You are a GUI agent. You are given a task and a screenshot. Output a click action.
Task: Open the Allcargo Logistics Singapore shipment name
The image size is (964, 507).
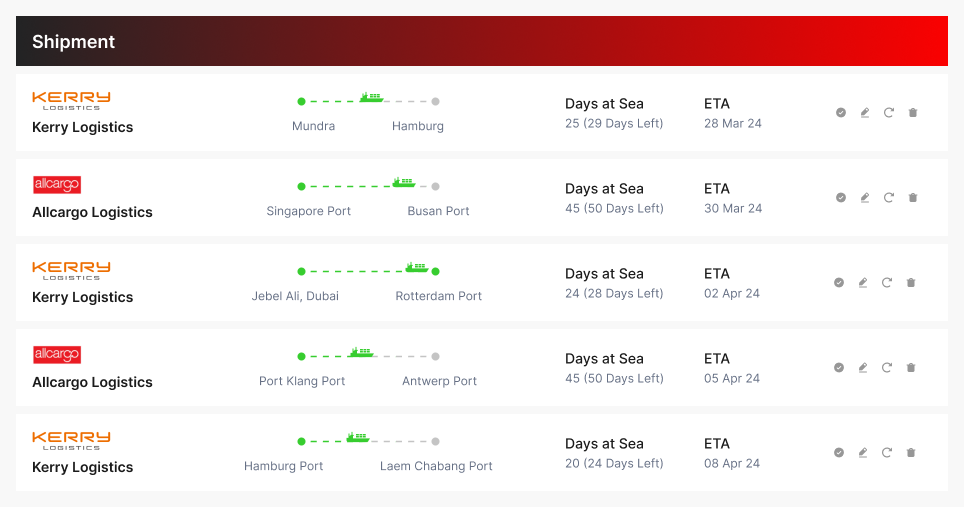(x=92, y=212)
